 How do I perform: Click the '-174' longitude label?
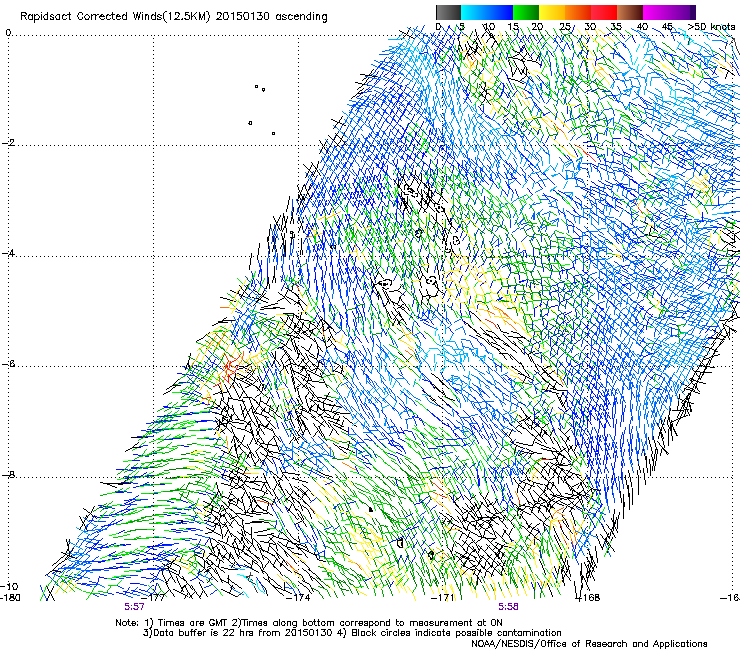(299, 598)
